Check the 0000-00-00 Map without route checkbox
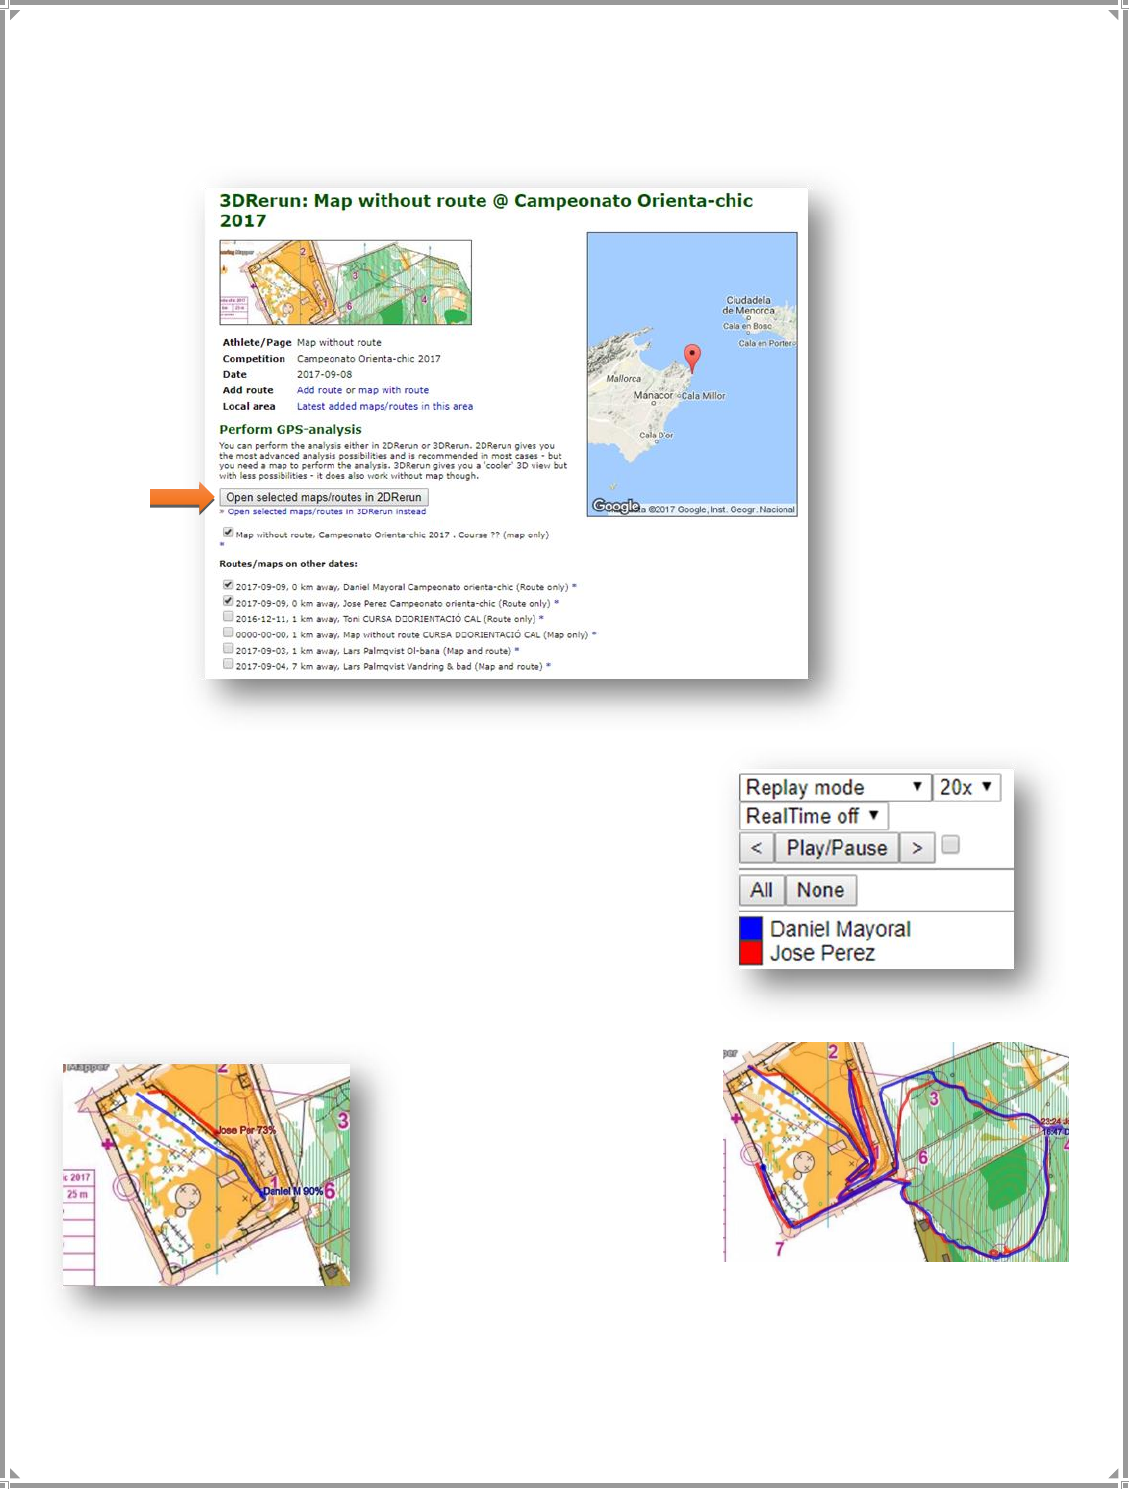 coord(228,633)
